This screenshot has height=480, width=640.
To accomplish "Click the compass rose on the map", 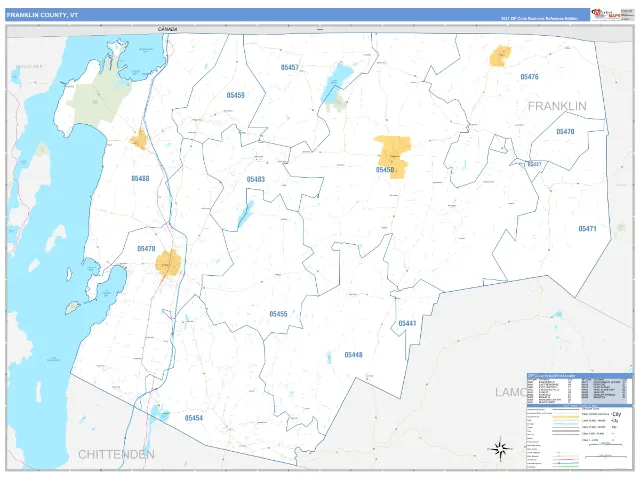I will tap(500, 449).
